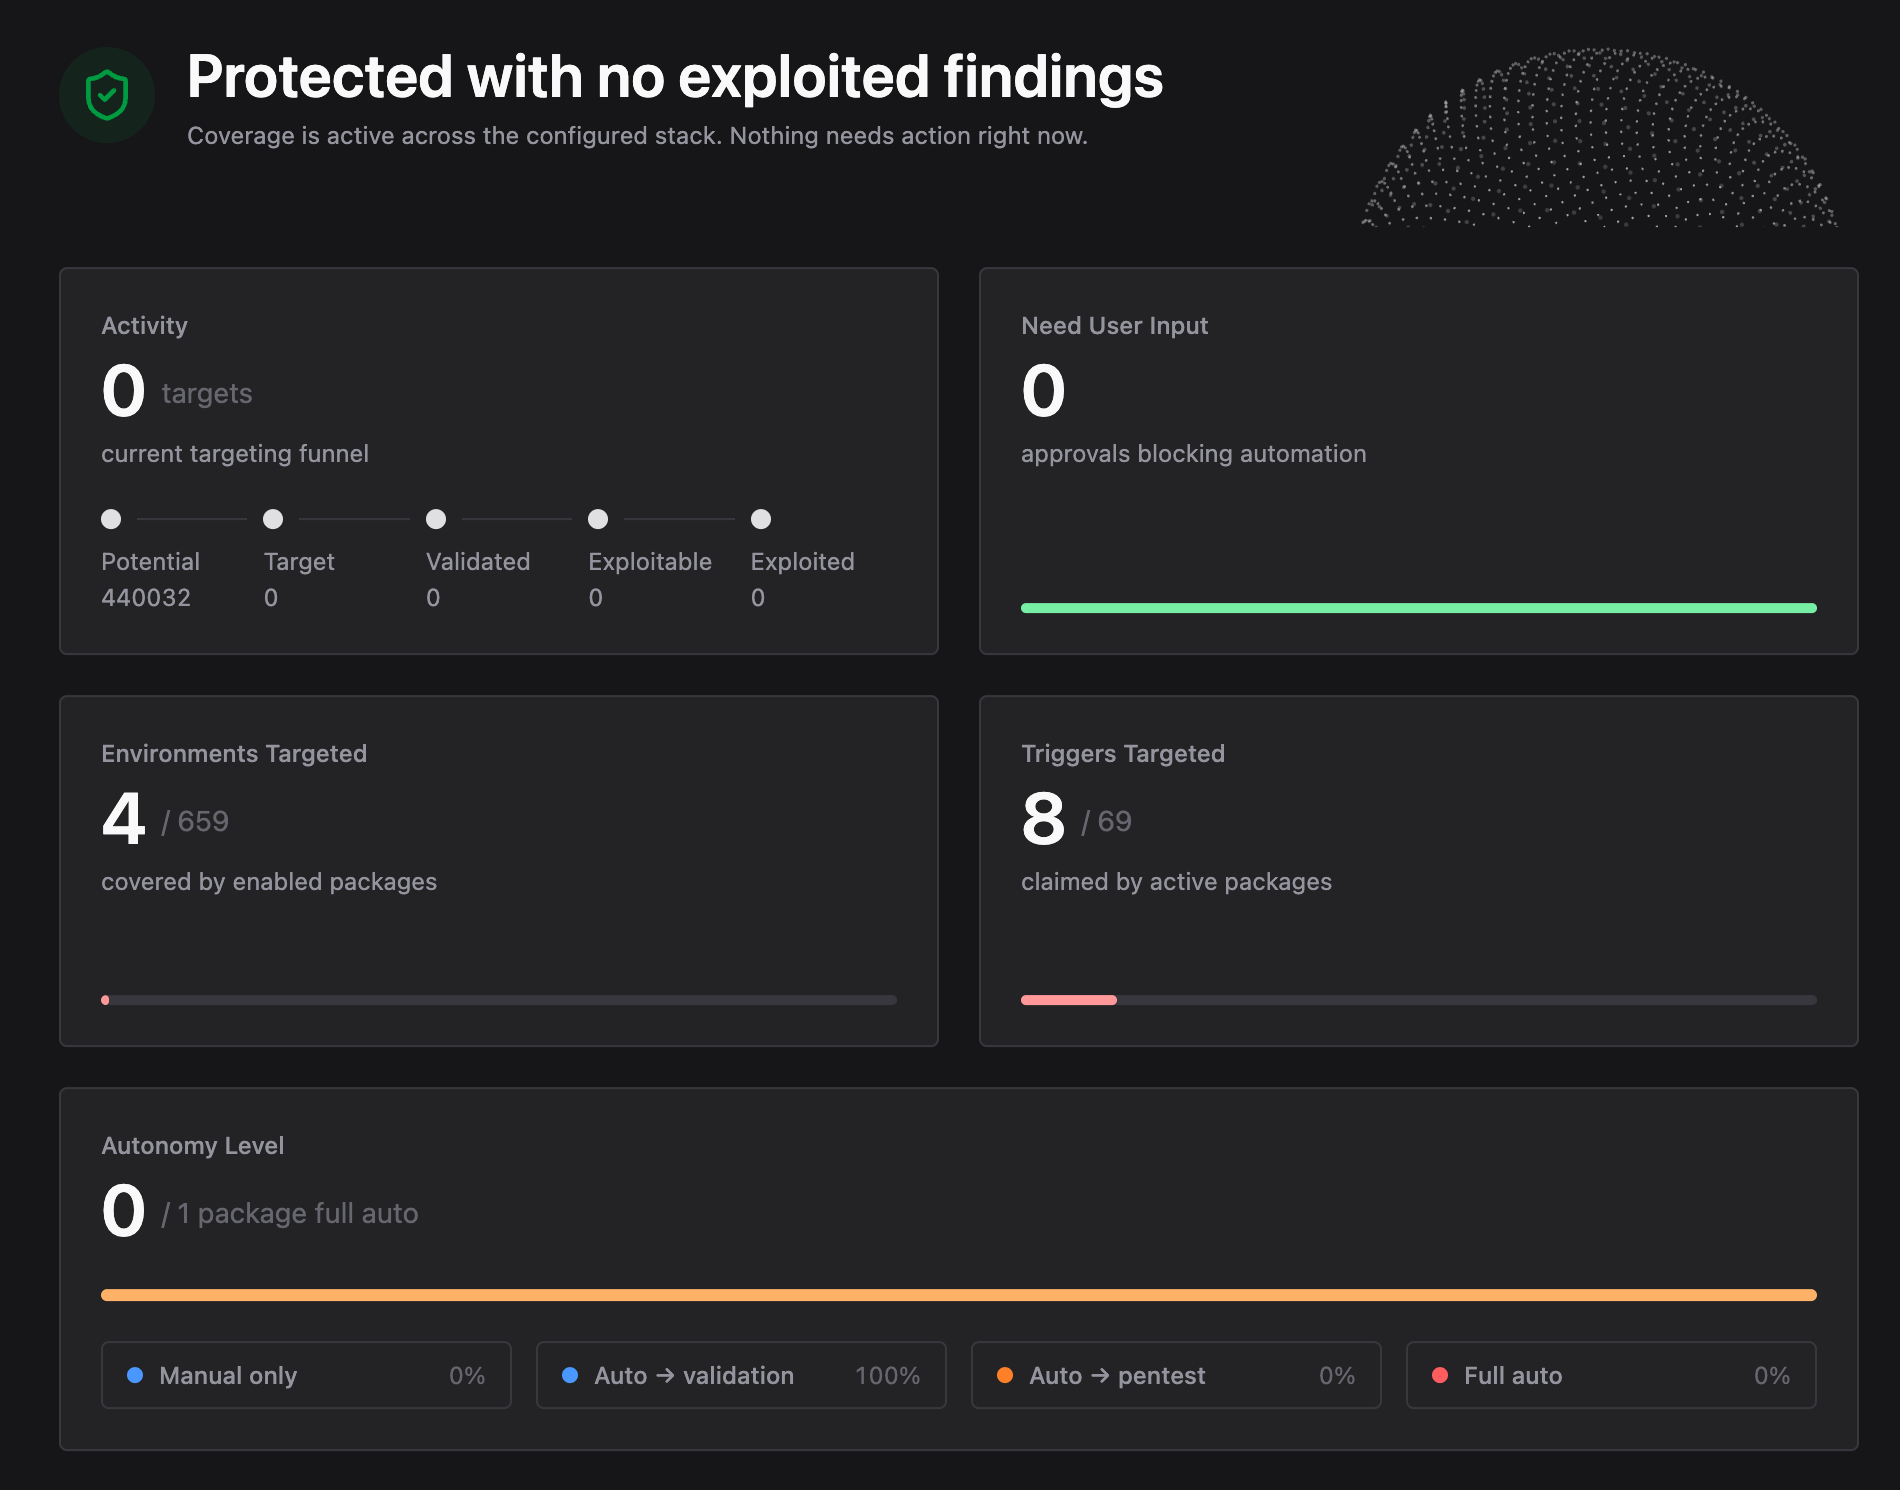
Task: Select the Auto → pentest card
Action: coord(1176,1375)
